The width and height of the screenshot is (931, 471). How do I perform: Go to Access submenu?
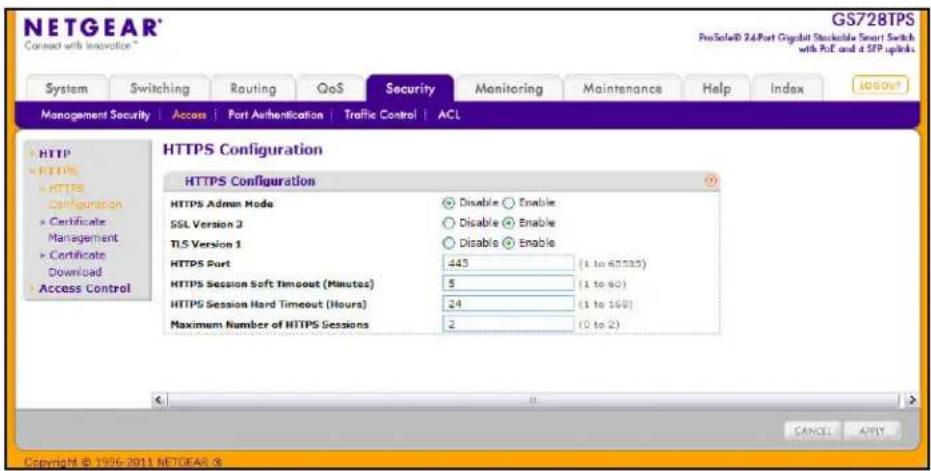189,115
